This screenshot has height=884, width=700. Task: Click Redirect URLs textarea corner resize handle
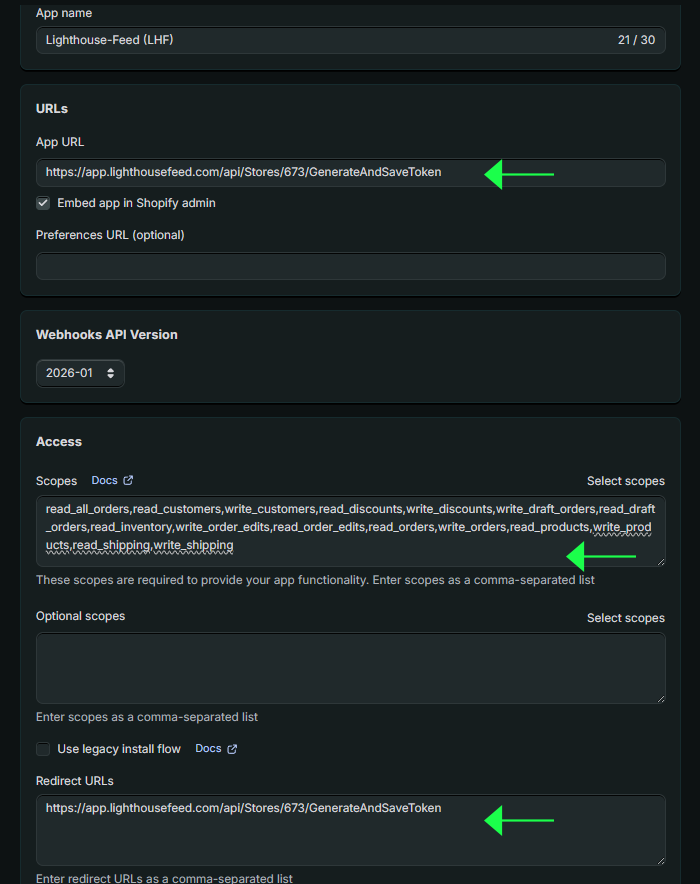click(661, 860)
